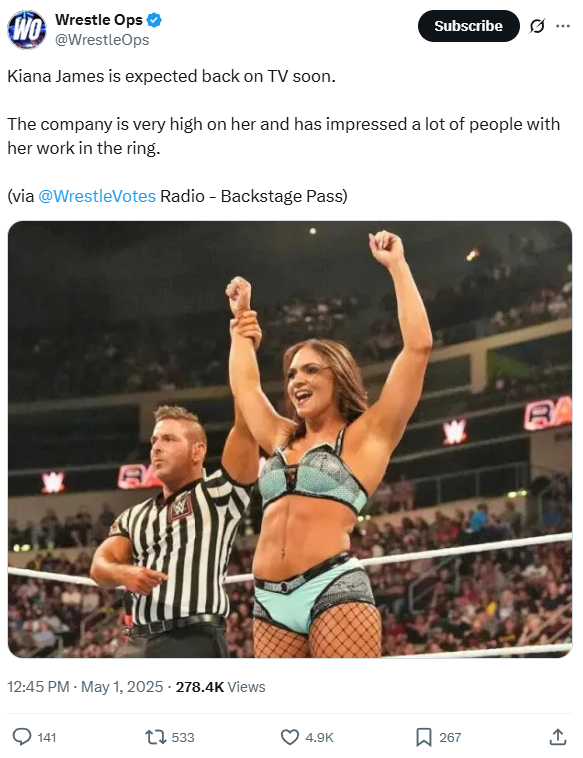583x758 pixels.
Task: Enlarge the wrestling ring photo
Action: click(x=290, y=439)
